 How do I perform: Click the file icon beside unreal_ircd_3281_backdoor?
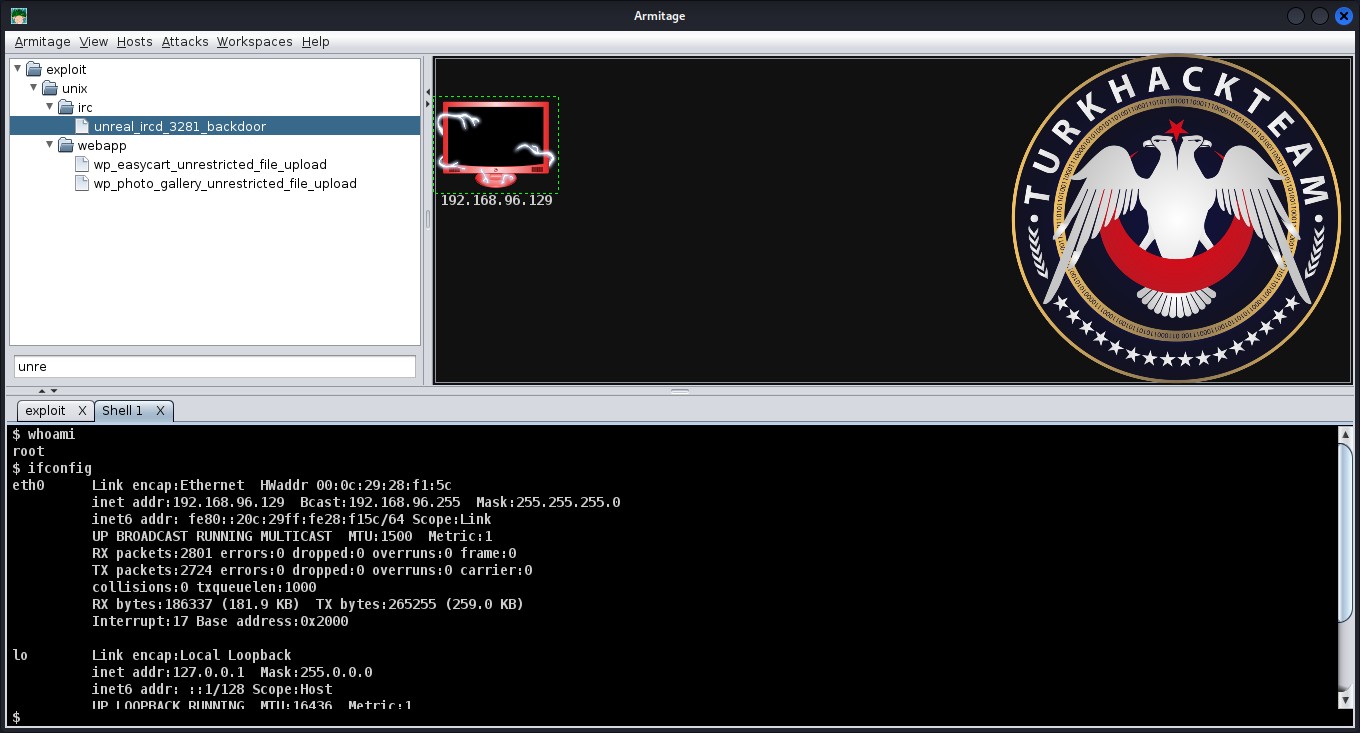83,126
